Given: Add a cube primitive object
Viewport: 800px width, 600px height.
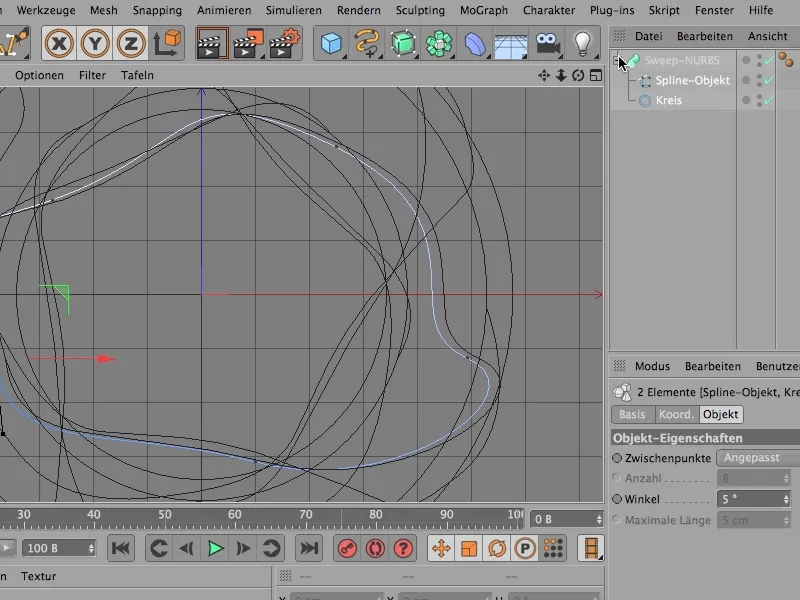Looking at the screenshot, I should pyautogui.click(x=331, y=43).
